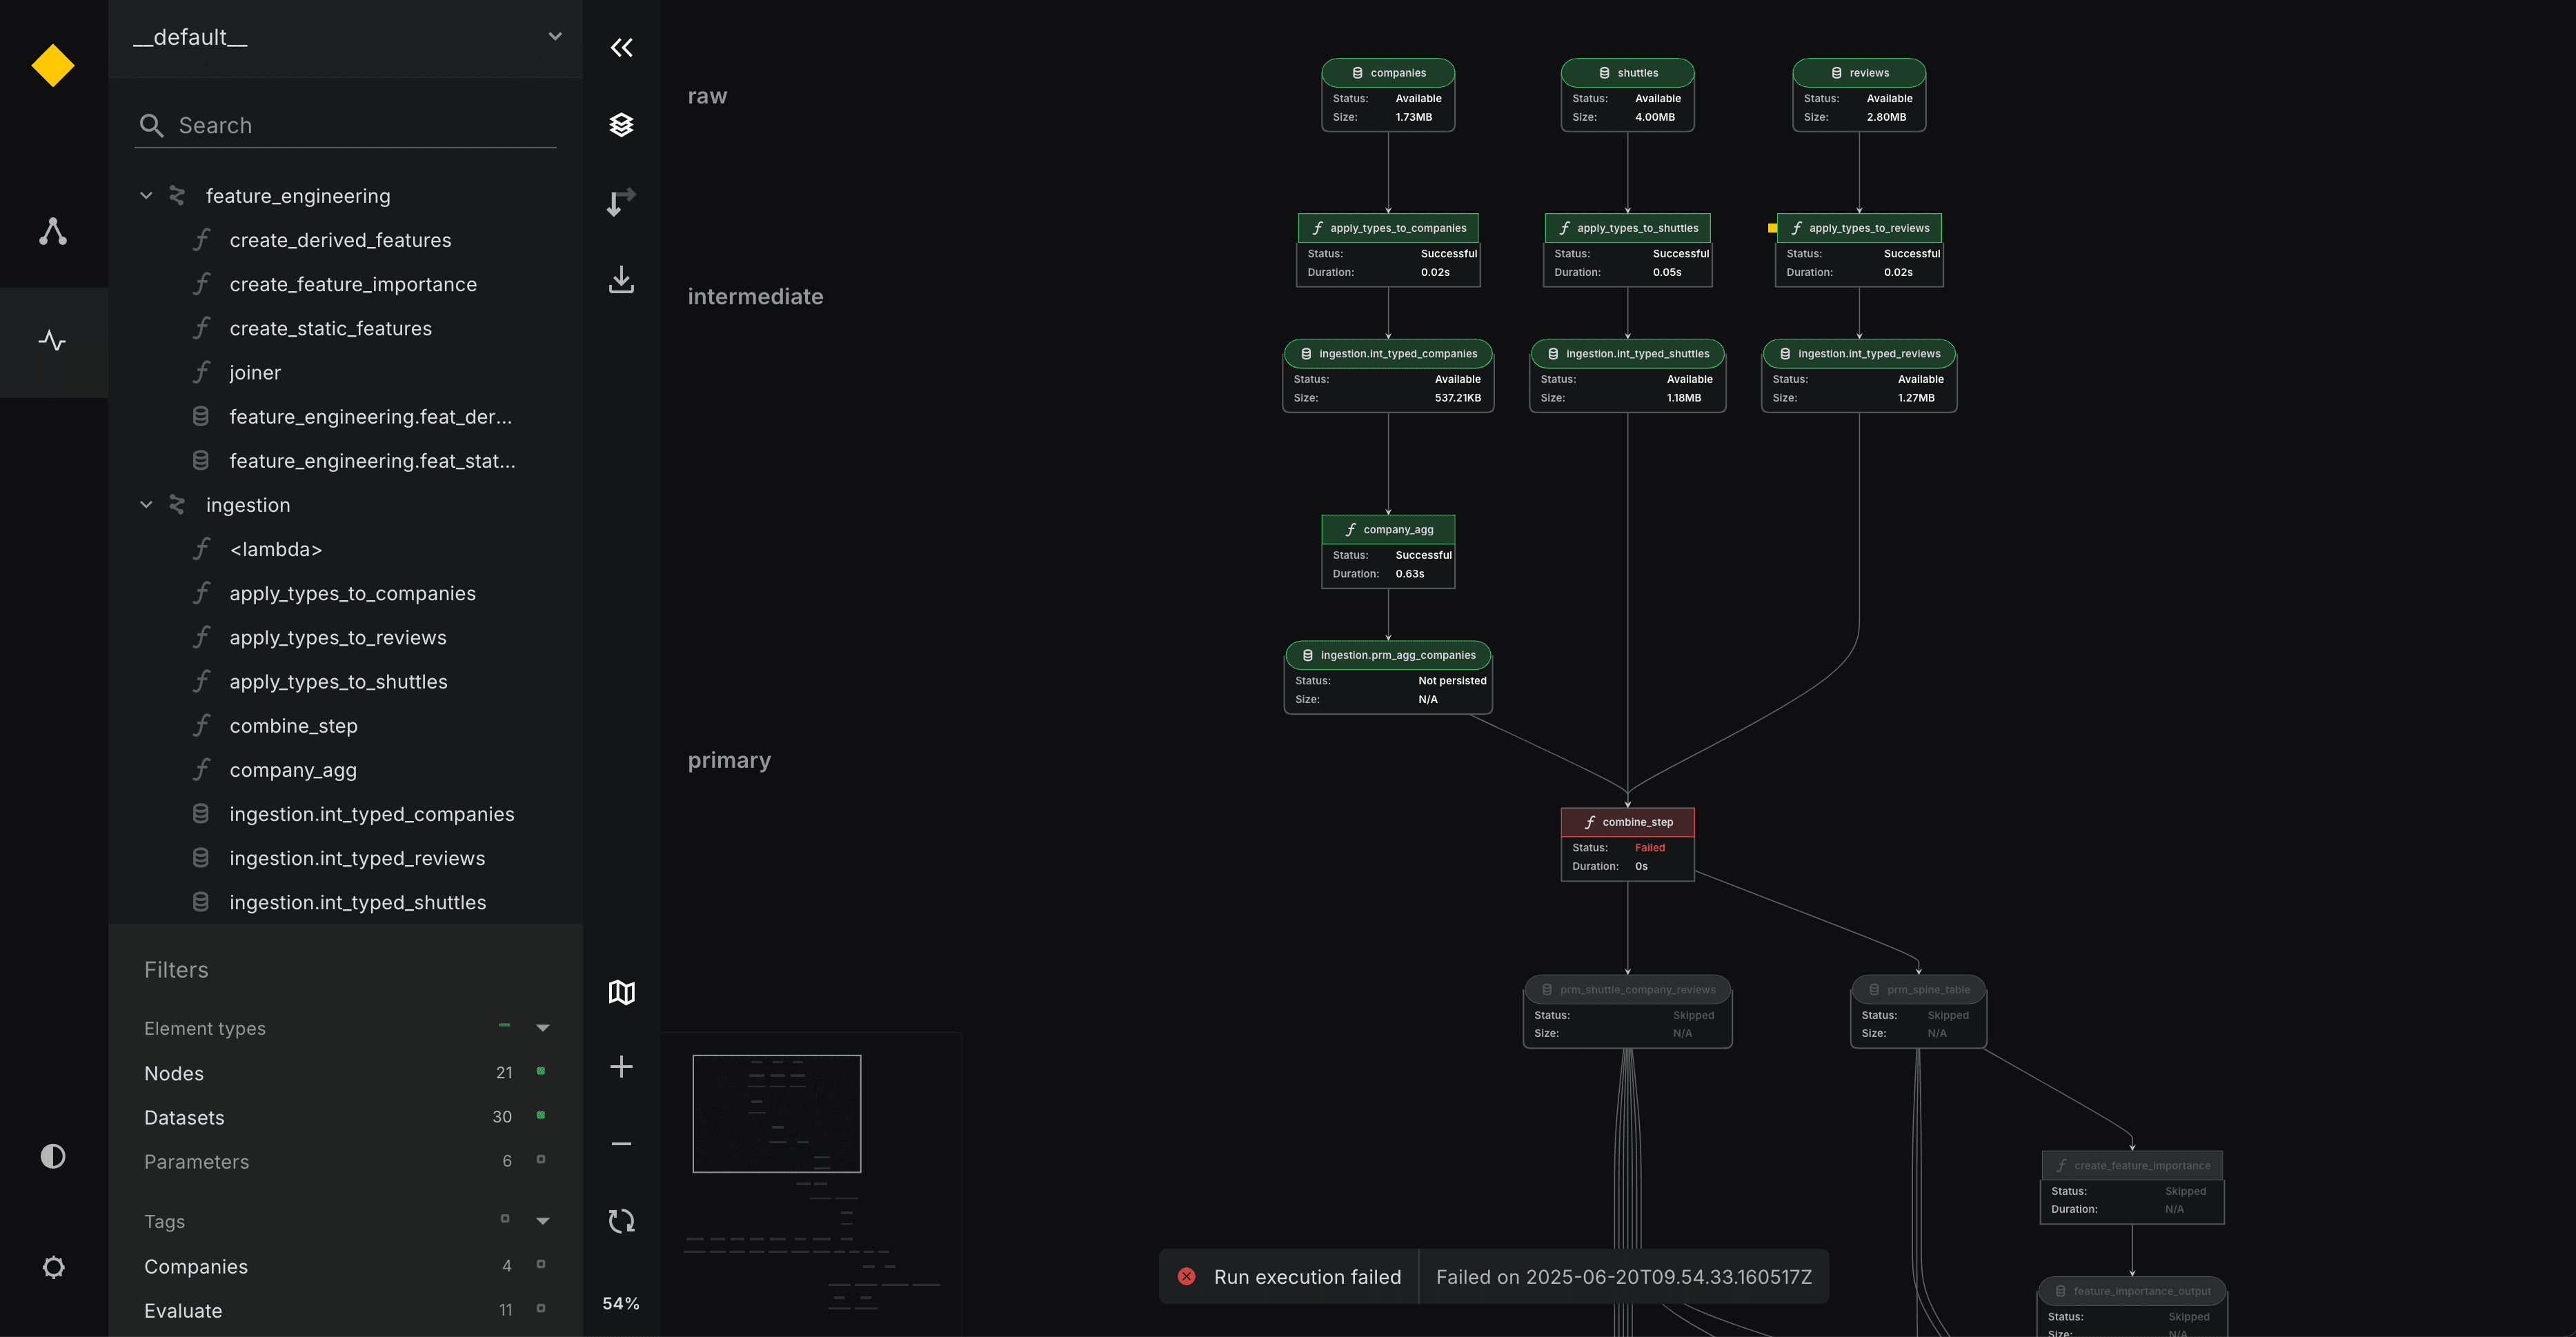Toggle the Parameters filter checkbox
Image resolution: width=2576 pixels, height=1337 pixels.
point(541,1161)
